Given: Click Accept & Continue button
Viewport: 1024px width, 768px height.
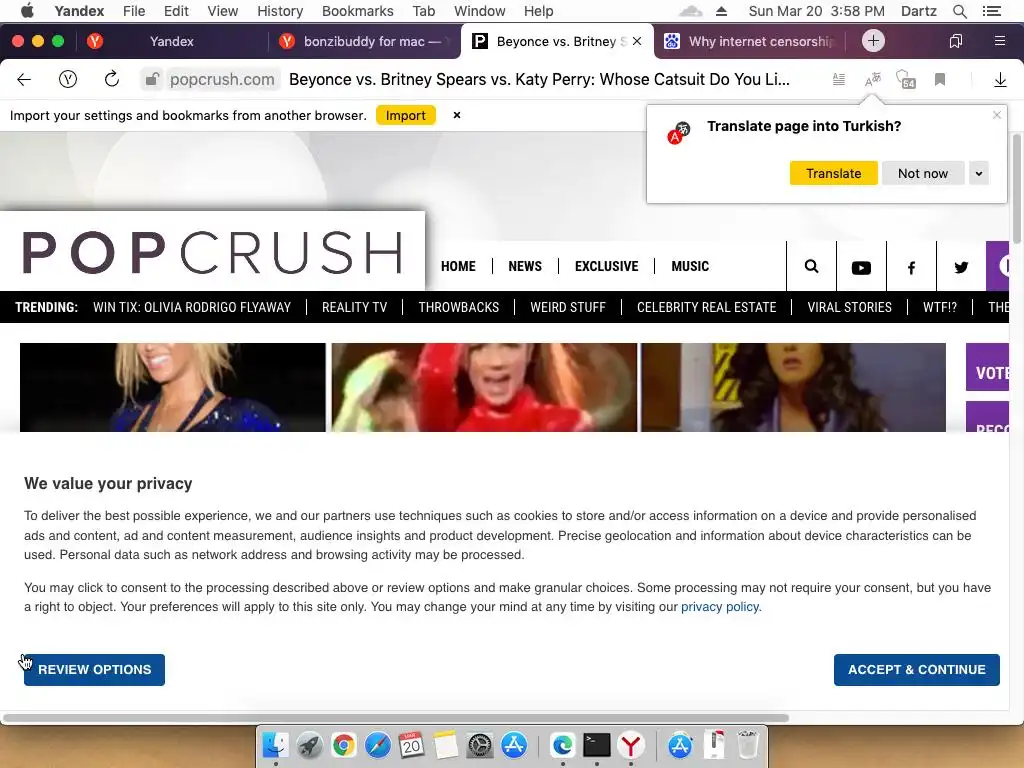Looking at the screenshot, I should tap(916, 670).
